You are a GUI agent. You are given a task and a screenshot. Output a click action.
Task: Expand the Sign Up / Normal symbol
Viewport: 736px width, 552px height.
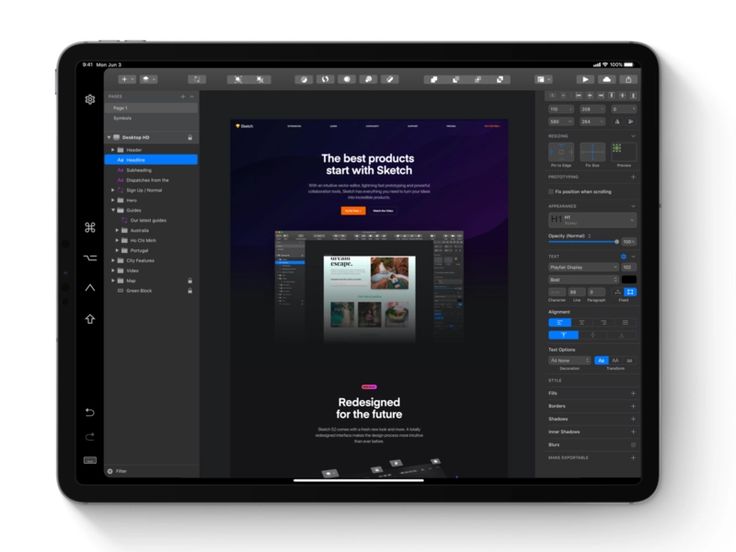coord(113,190)
